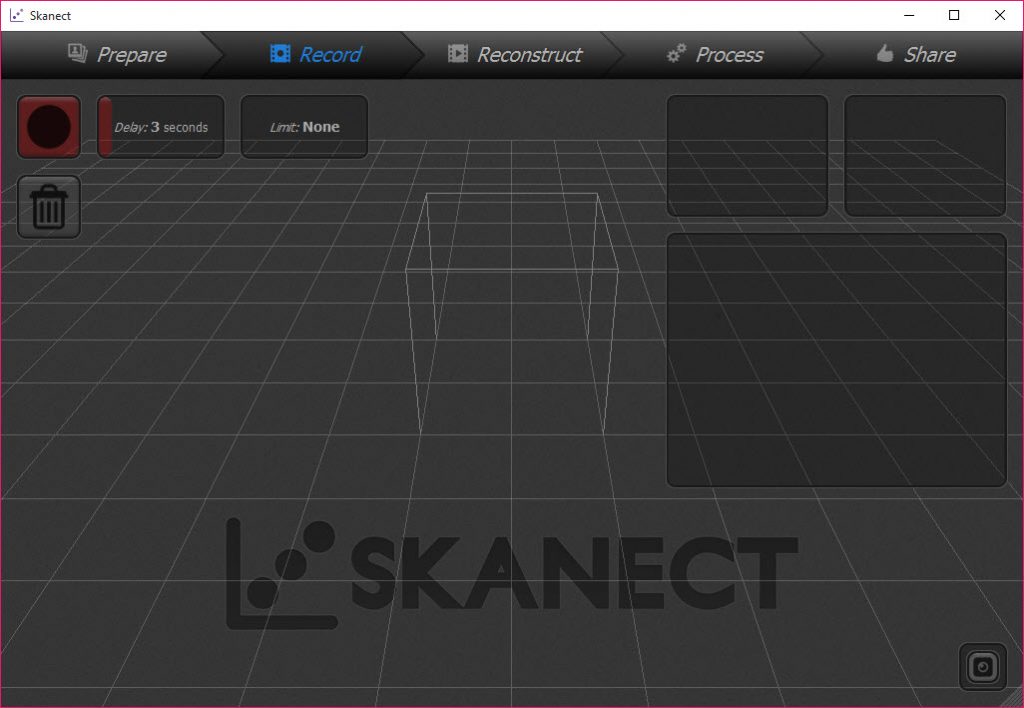This screenshot has height=708, width=1024.
Task: Delete the scan with the trash icon
Action: click(x=49, y=207)
